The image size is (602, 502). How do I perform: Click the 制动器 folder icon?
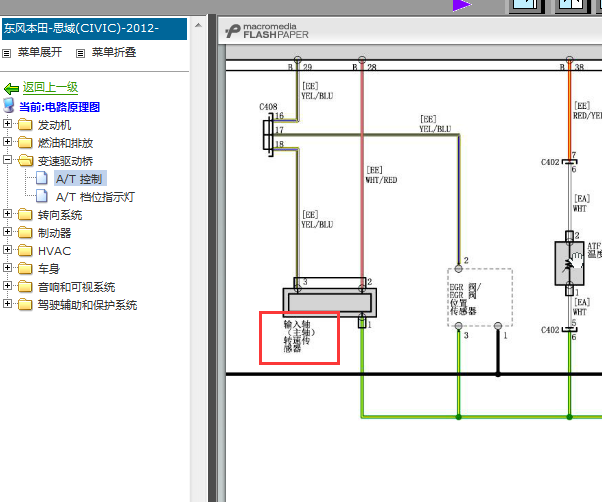click(25, 232)
